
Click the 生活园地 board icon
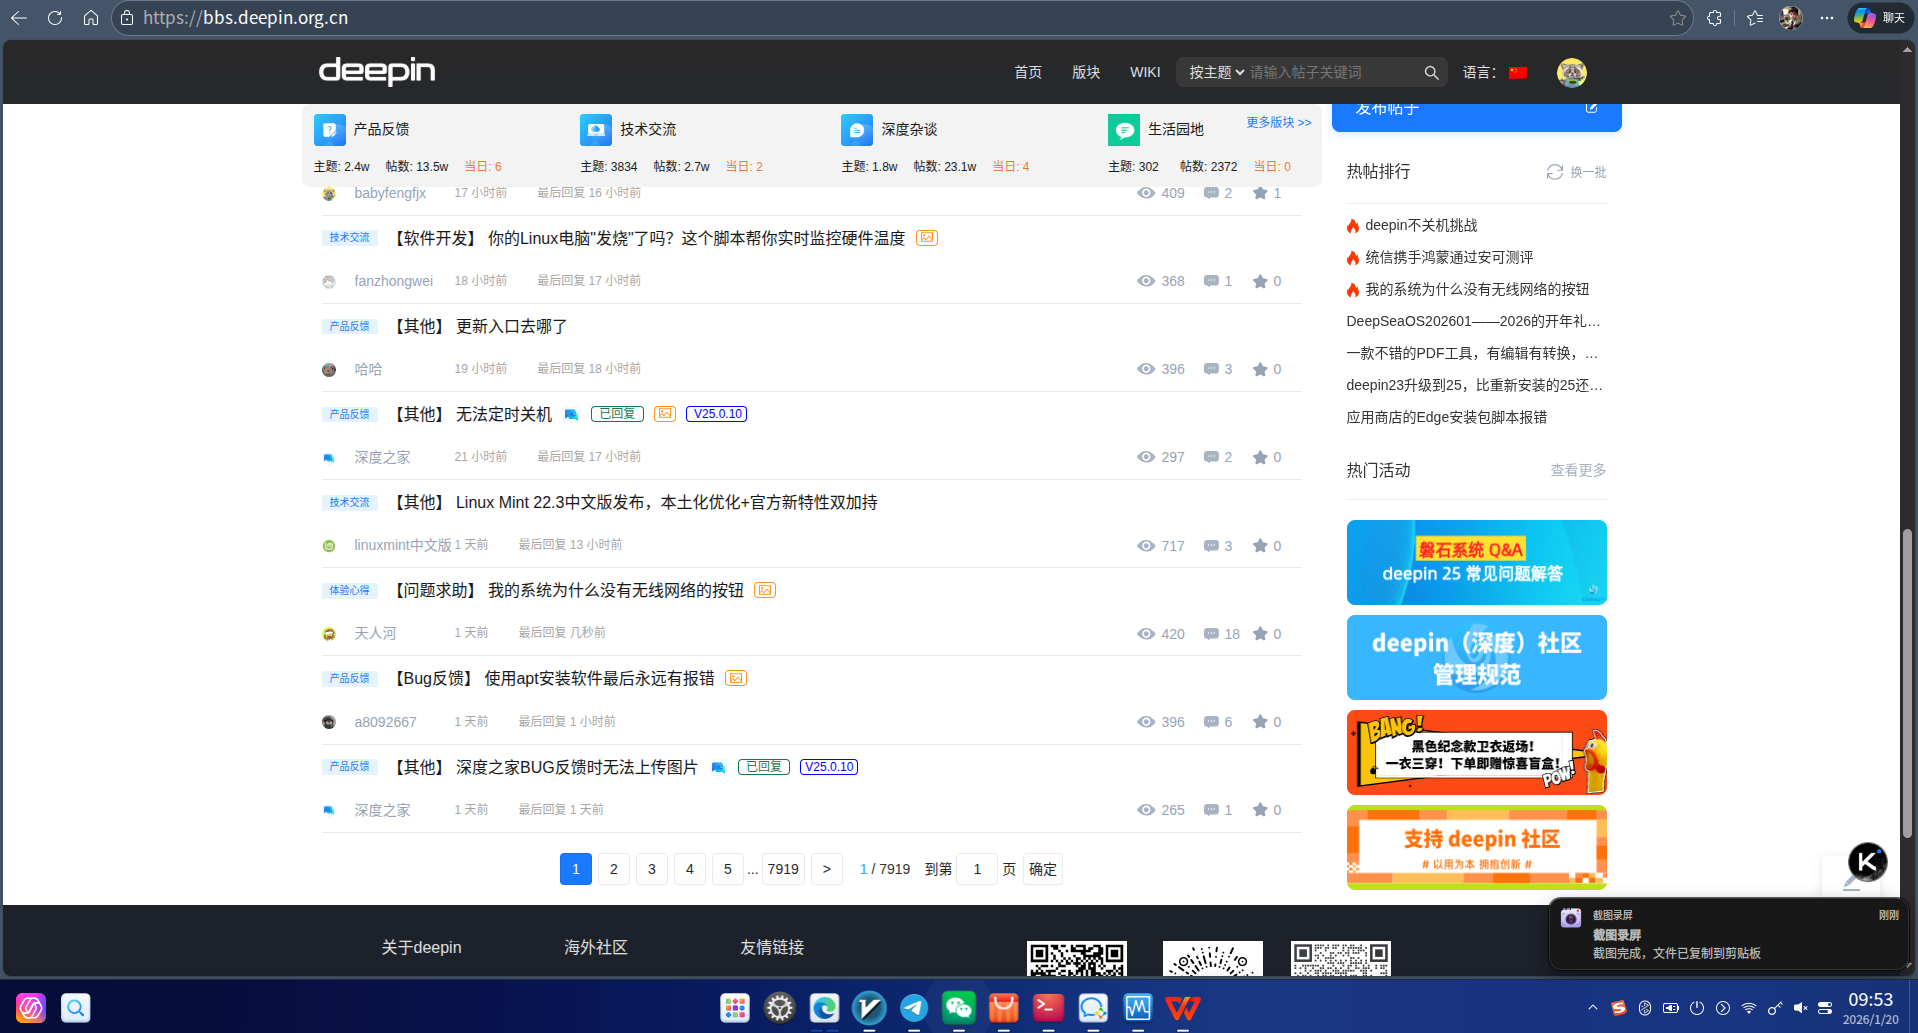click(x=1124, y=130)
